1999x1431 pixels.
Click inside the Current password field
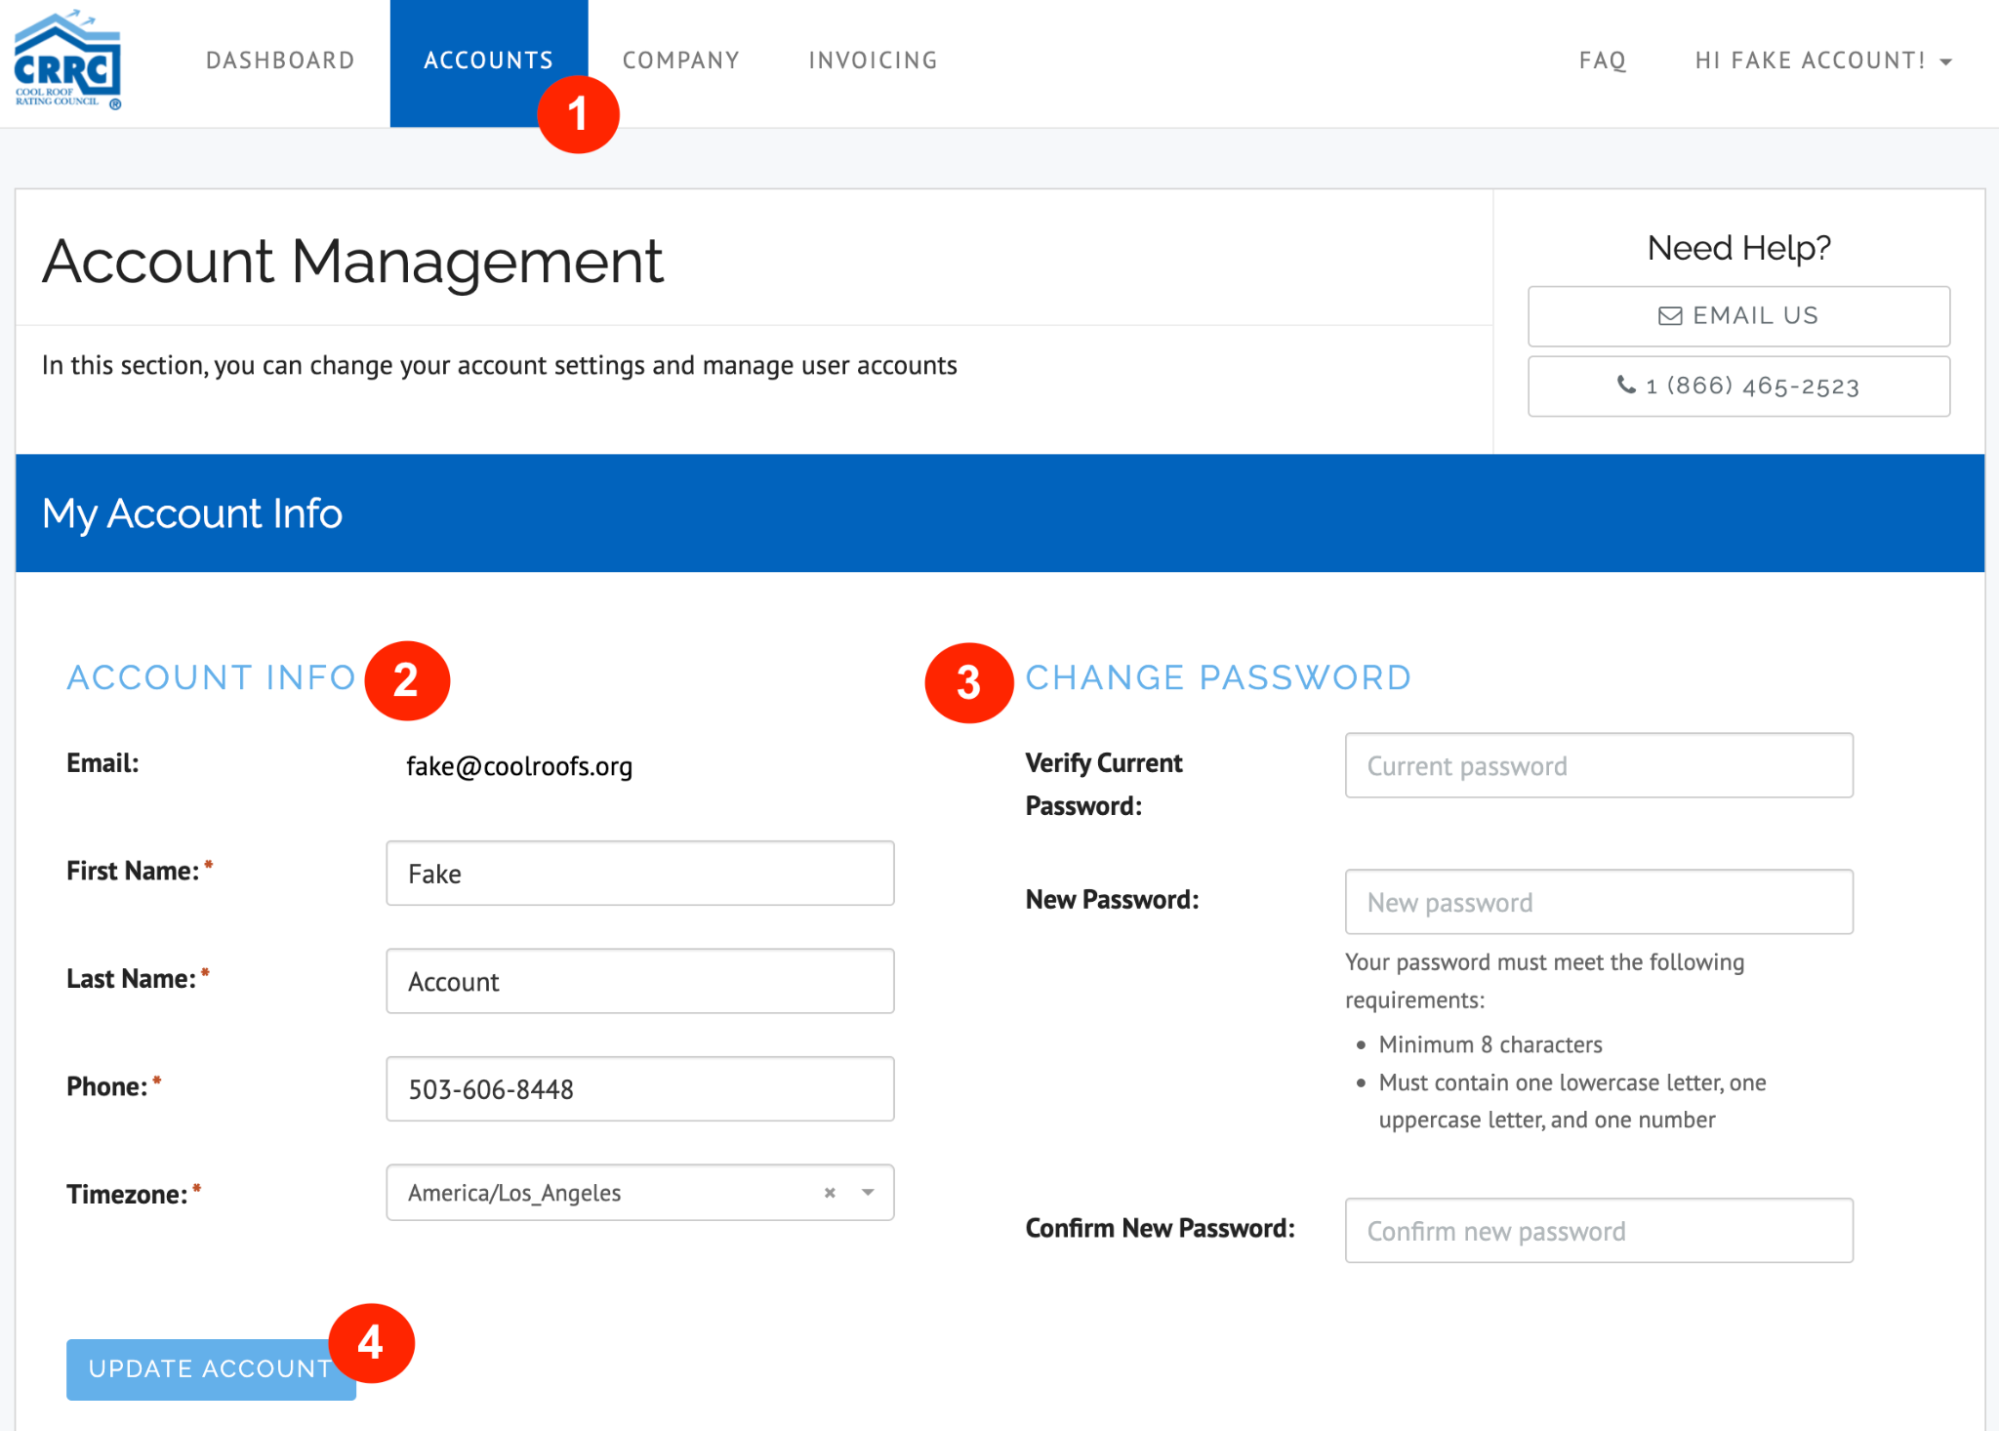pyautogui.click(x=1598, y=765)
